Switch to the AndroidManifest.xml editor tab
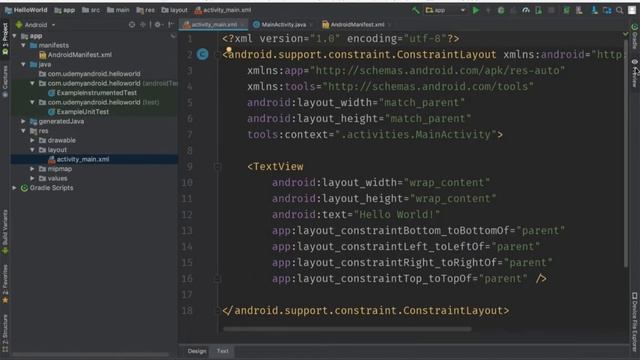This screenshot has width=640, height=360. [x=357, y=24]
